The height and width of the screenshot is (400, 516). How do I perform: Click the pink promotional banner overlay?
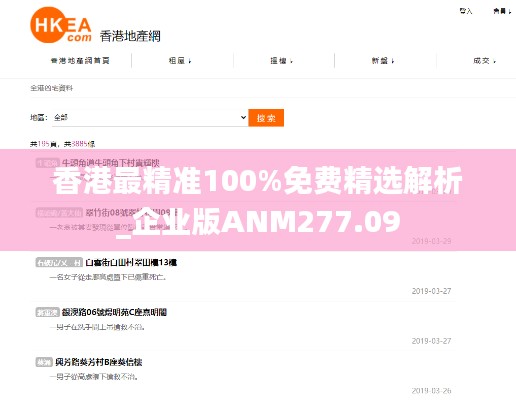(x=258, y=200)
